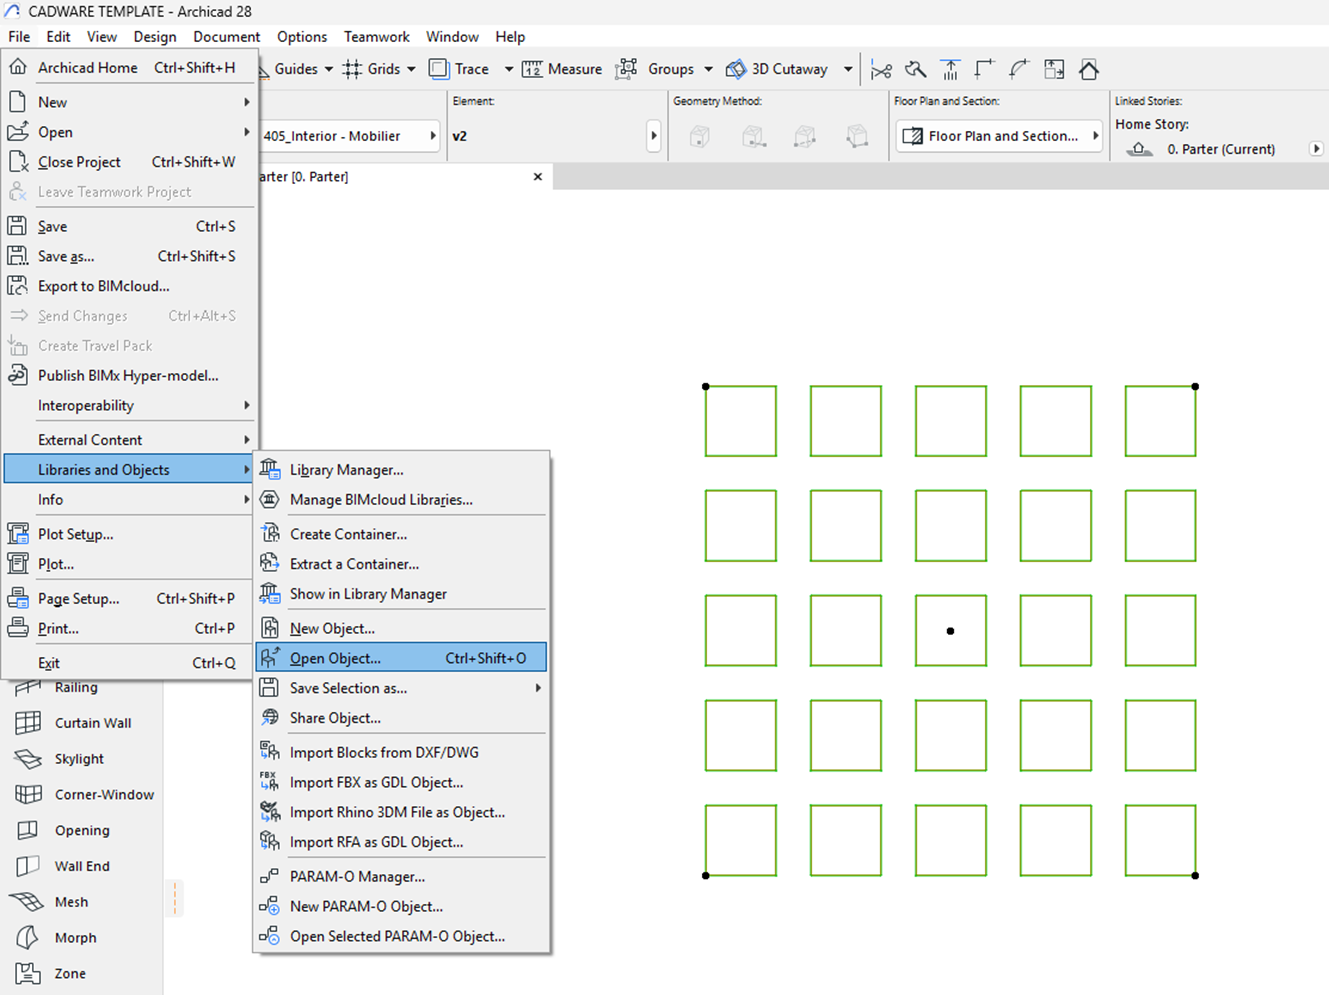Open the Groups dropdown arrow
Viewport: 1329px width, 995px height.
[x=708, y=69]
